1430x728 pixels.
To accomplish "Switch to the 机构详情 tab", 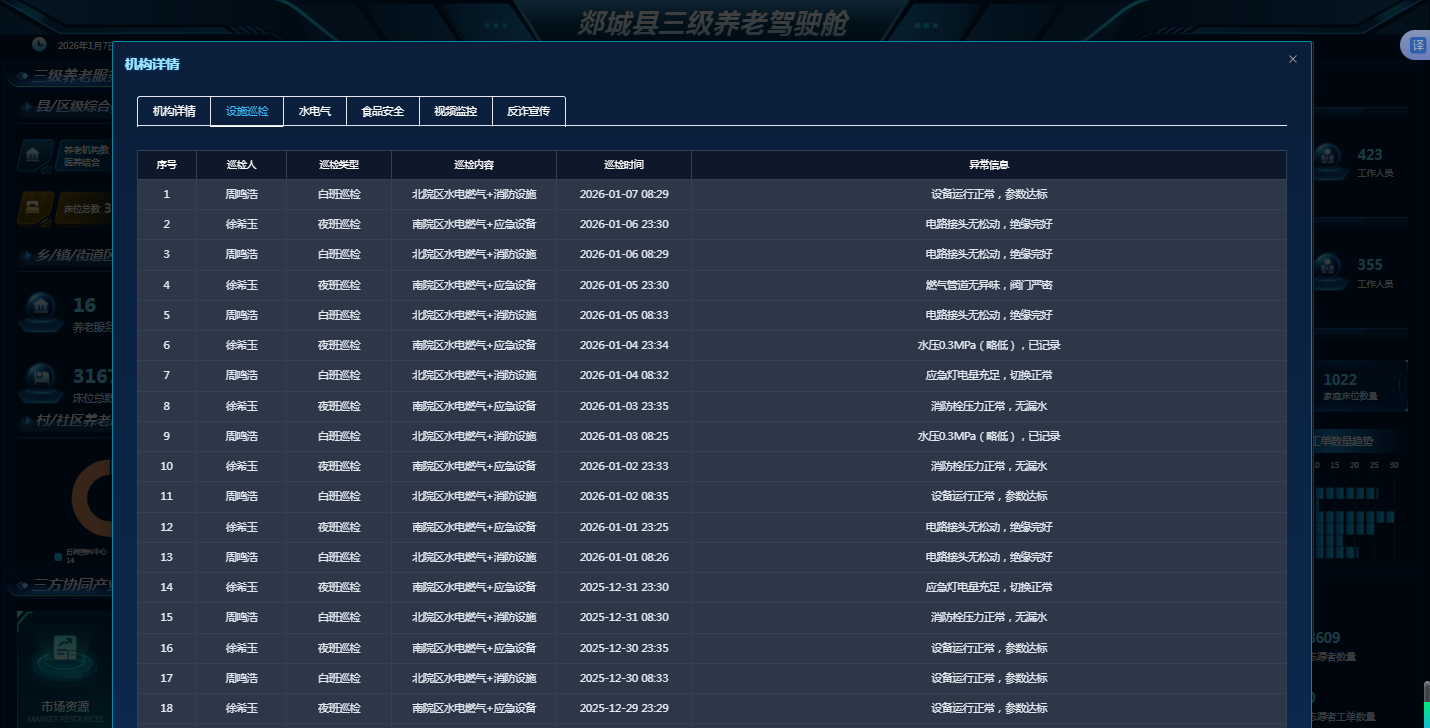I will (x=174, y=111).
